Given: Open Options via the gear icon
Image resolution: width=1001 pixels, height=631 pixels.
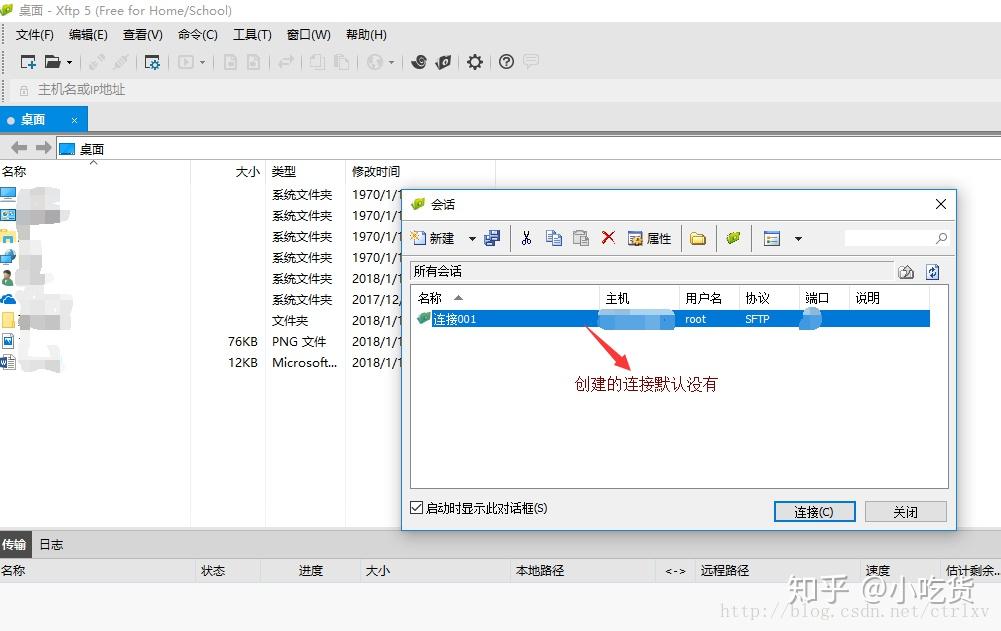Looking at the screenshot, I should tap(474, 62).
